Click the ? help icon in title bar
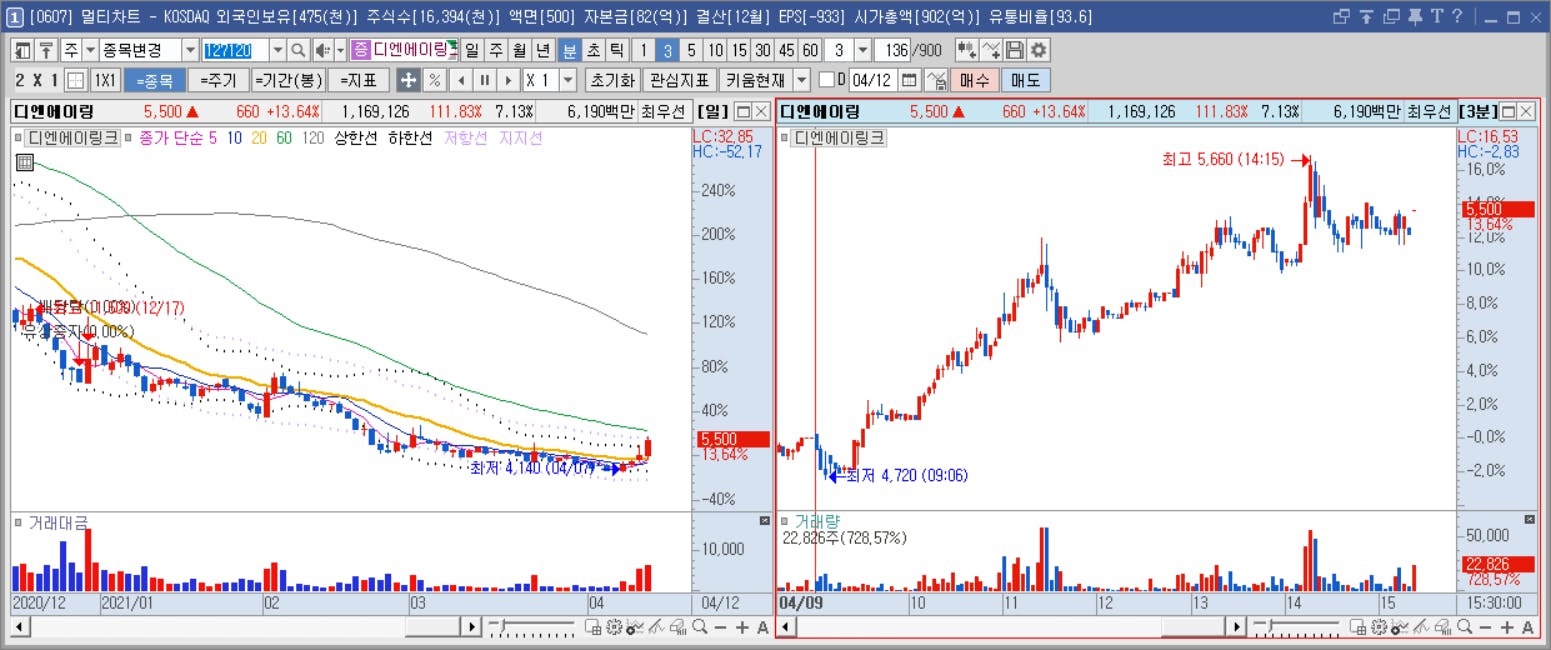This screenshot has width=1551, height=650. pos(1458,16)
